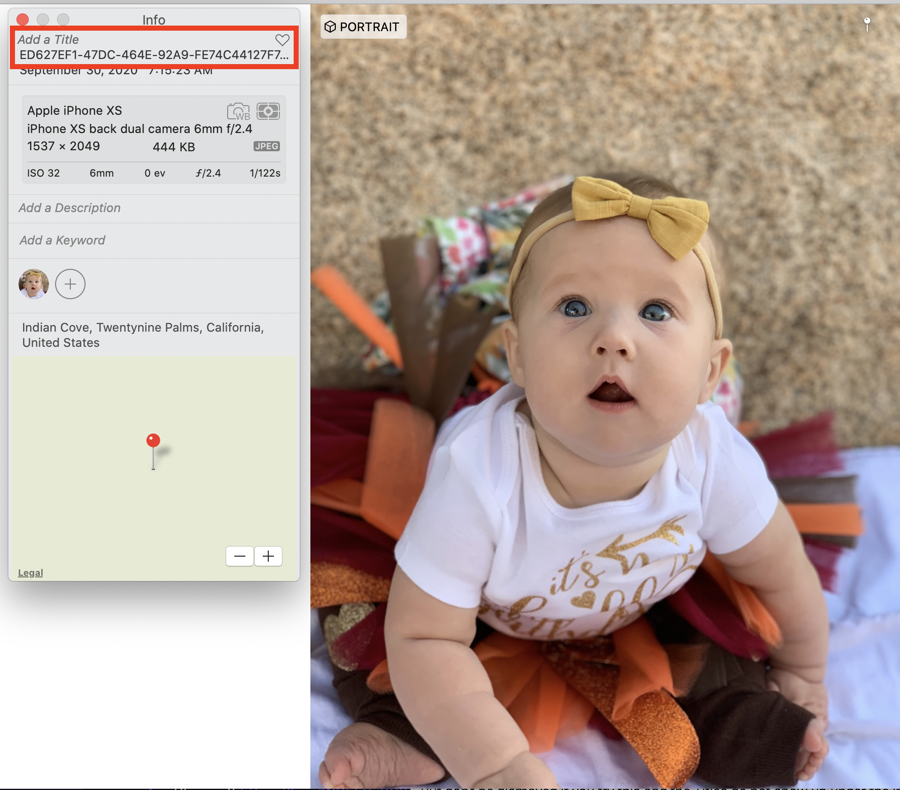Click the Add a Keyword field
The width and height of the screenshot is (900, 790).
[x=62, y=240]
